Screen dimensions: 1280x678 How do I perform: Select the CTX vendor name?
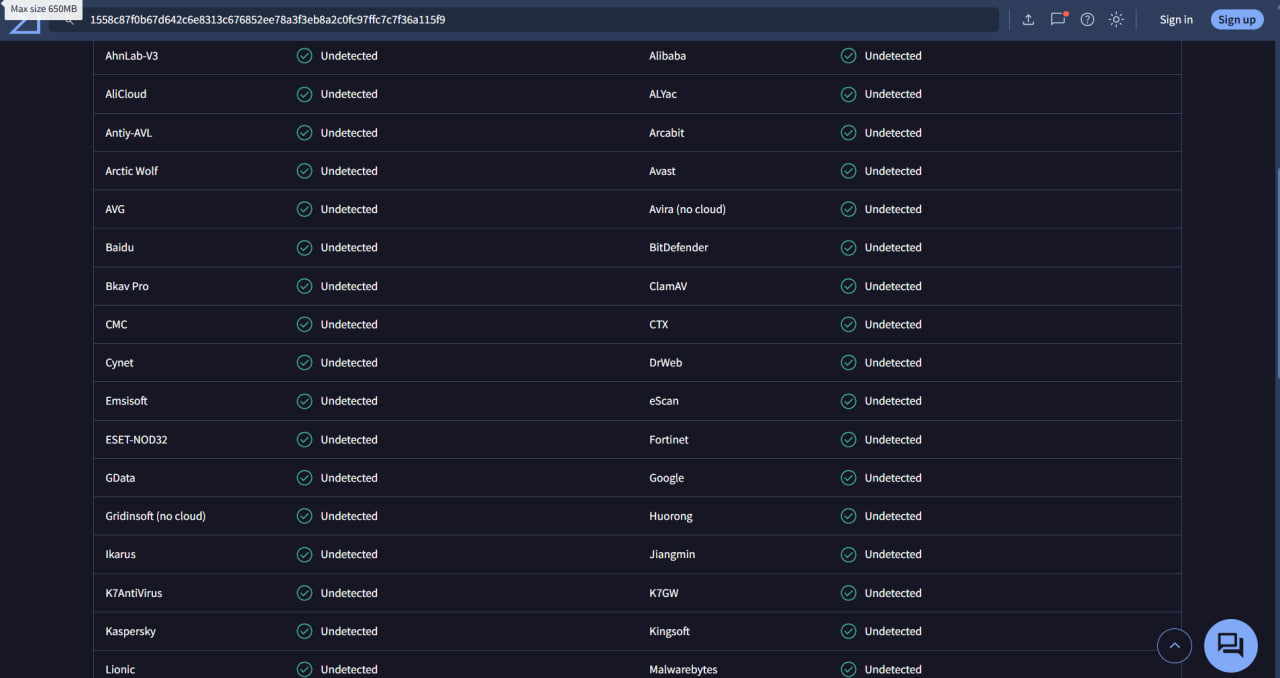tap(659, 324)
